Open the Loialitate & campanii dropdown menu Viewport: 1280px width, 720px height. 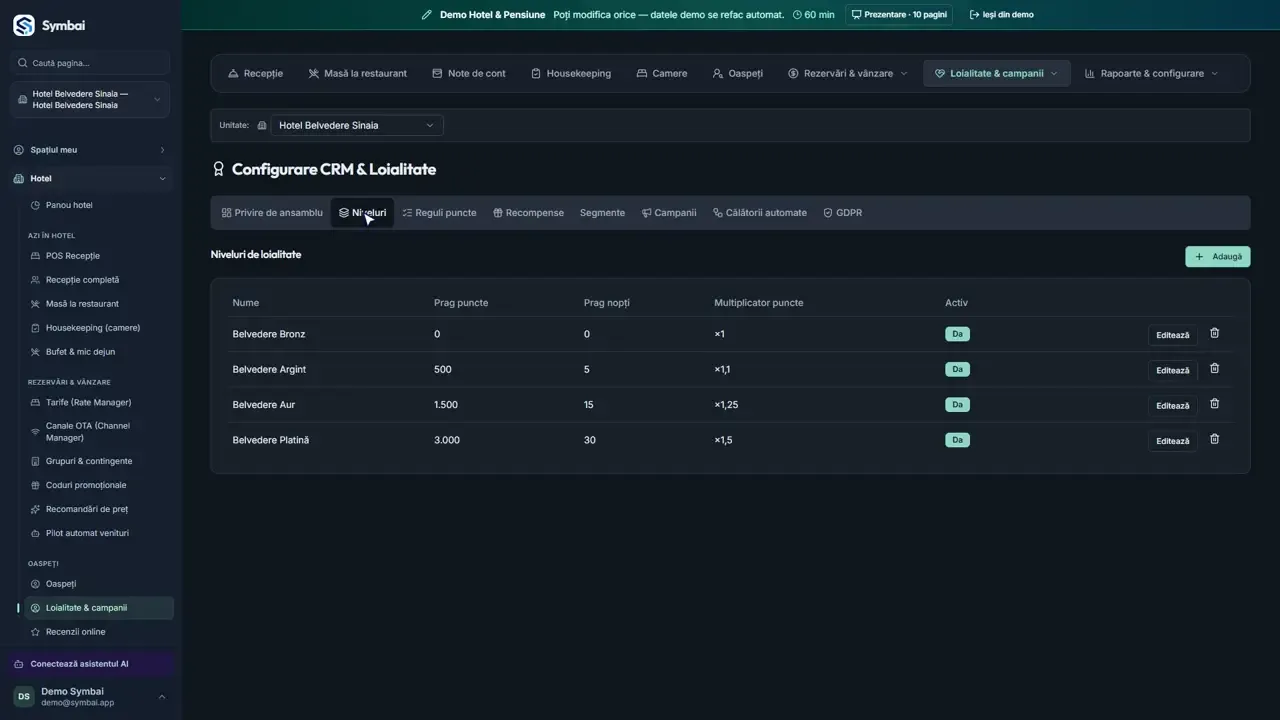click(x=996, y=73)
